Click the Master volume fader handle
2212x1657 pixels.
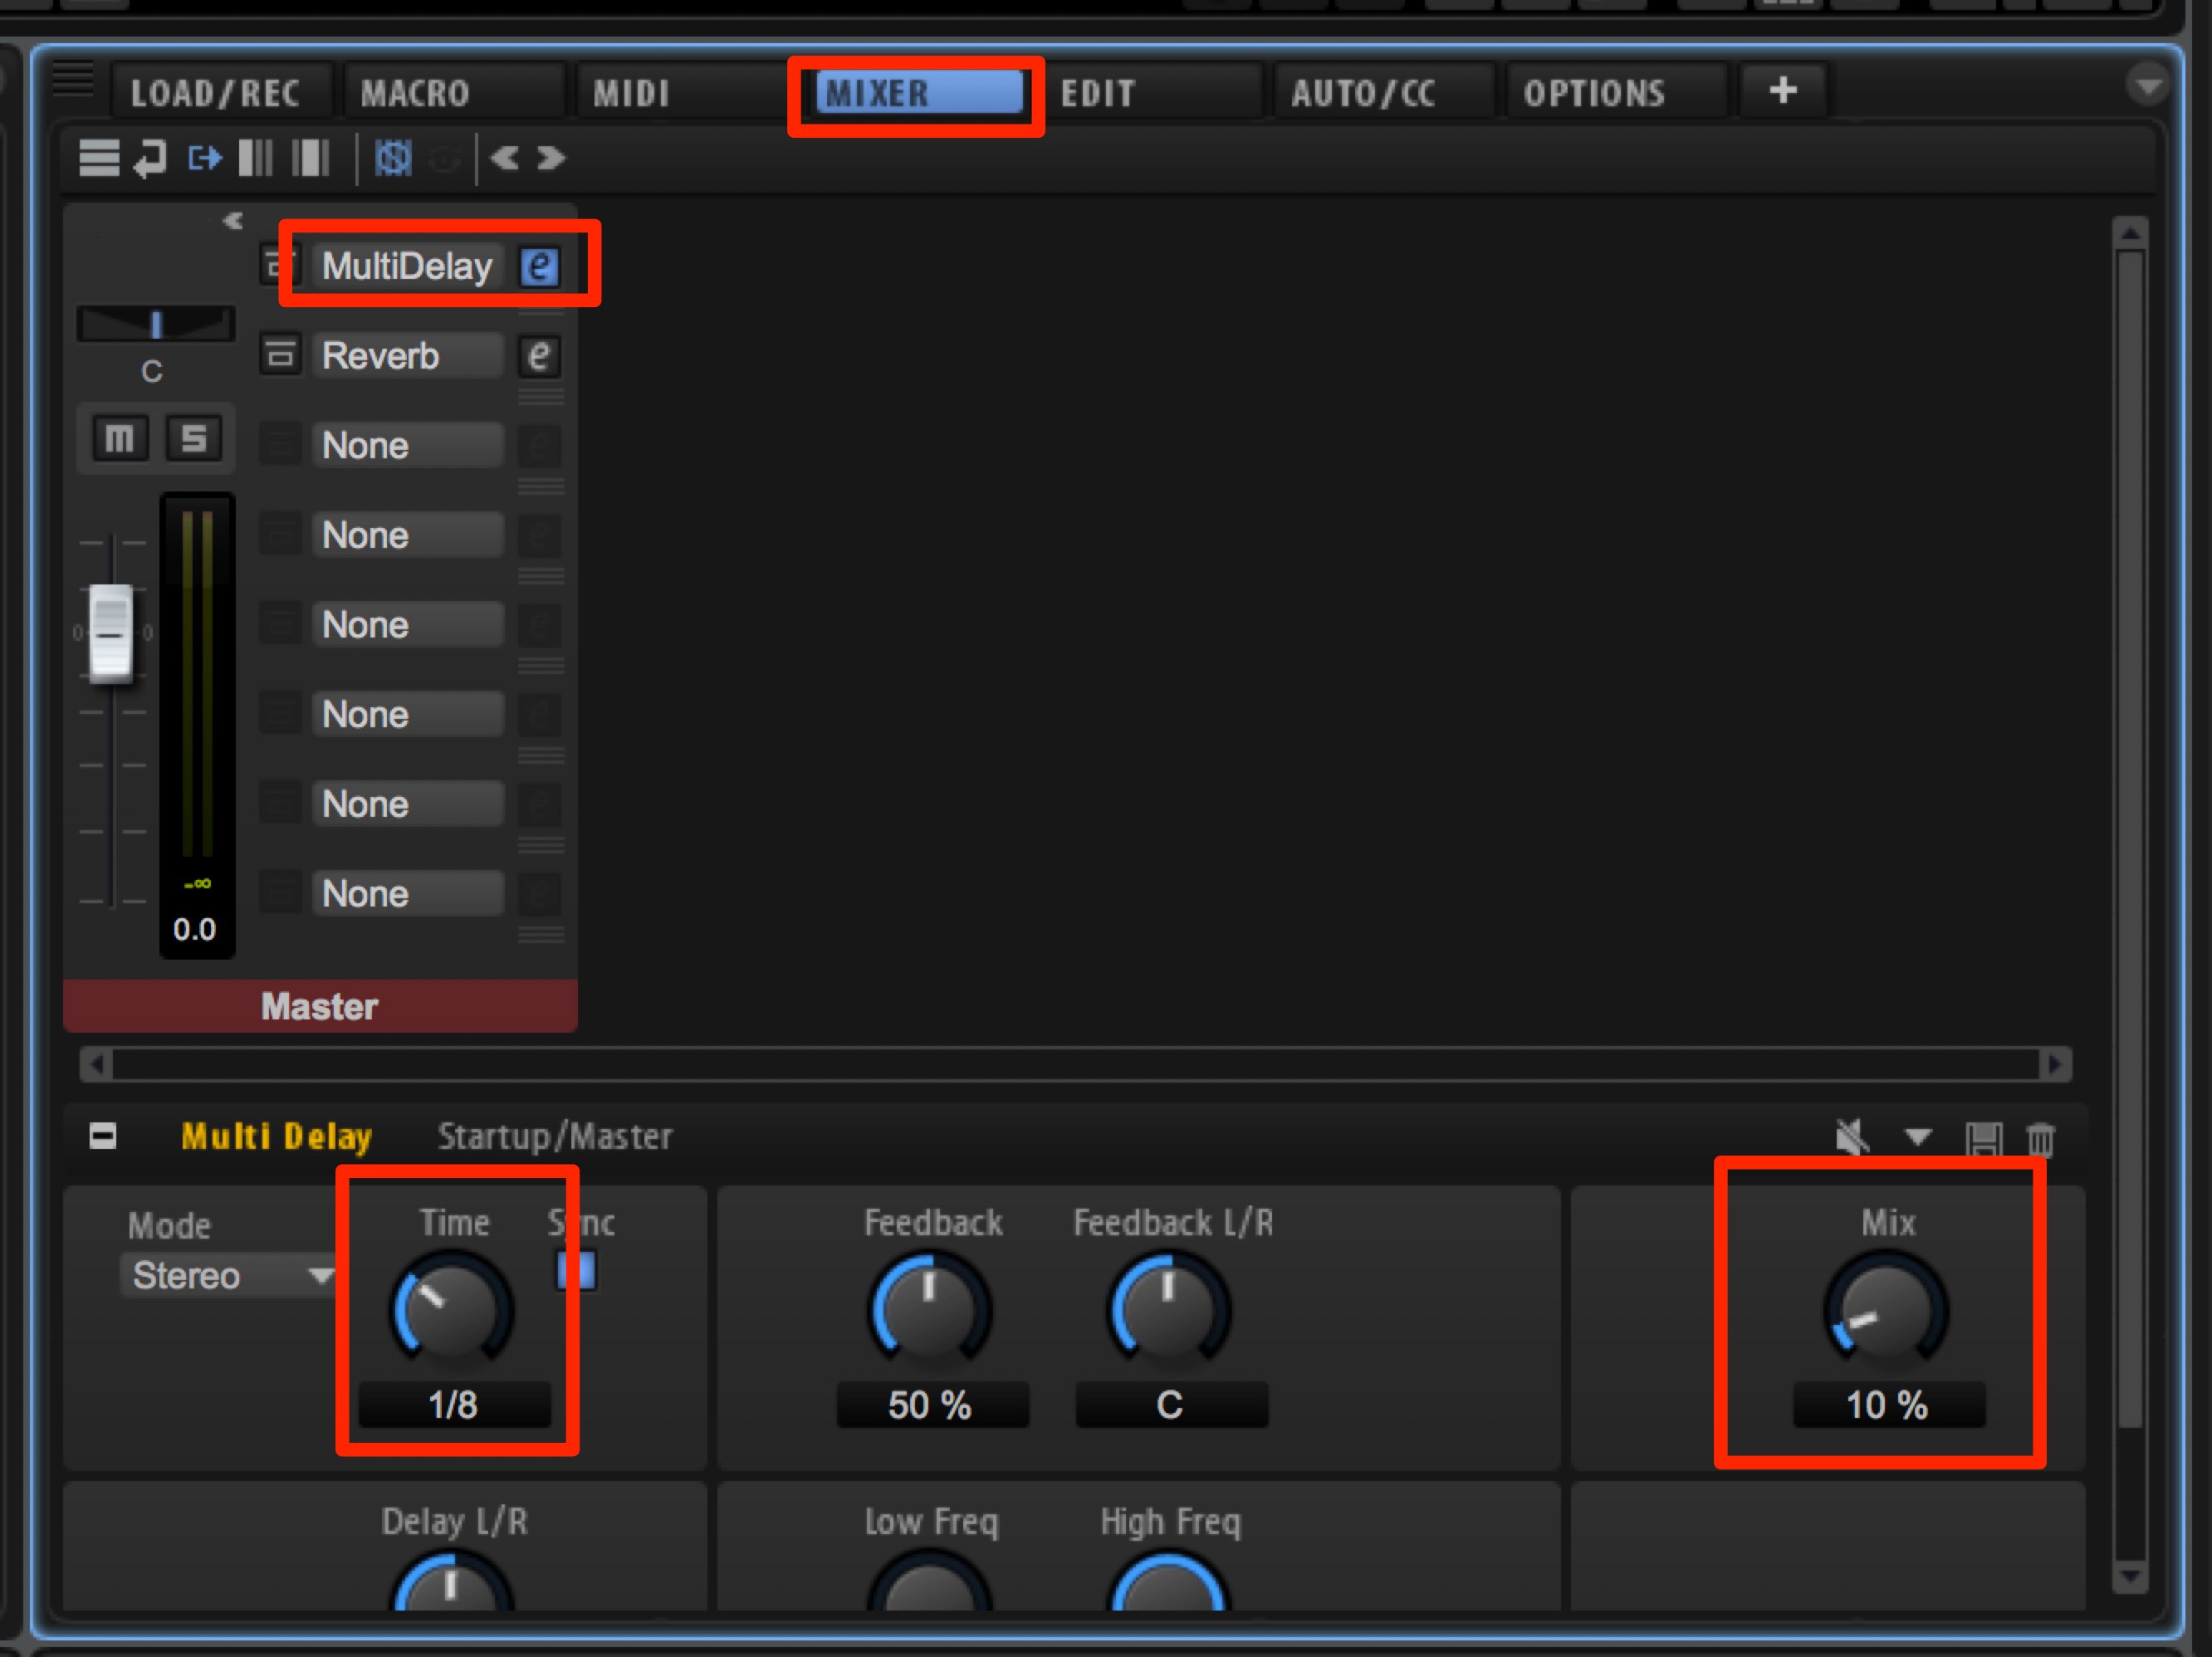pyautogui.click(x=111, y=634)
